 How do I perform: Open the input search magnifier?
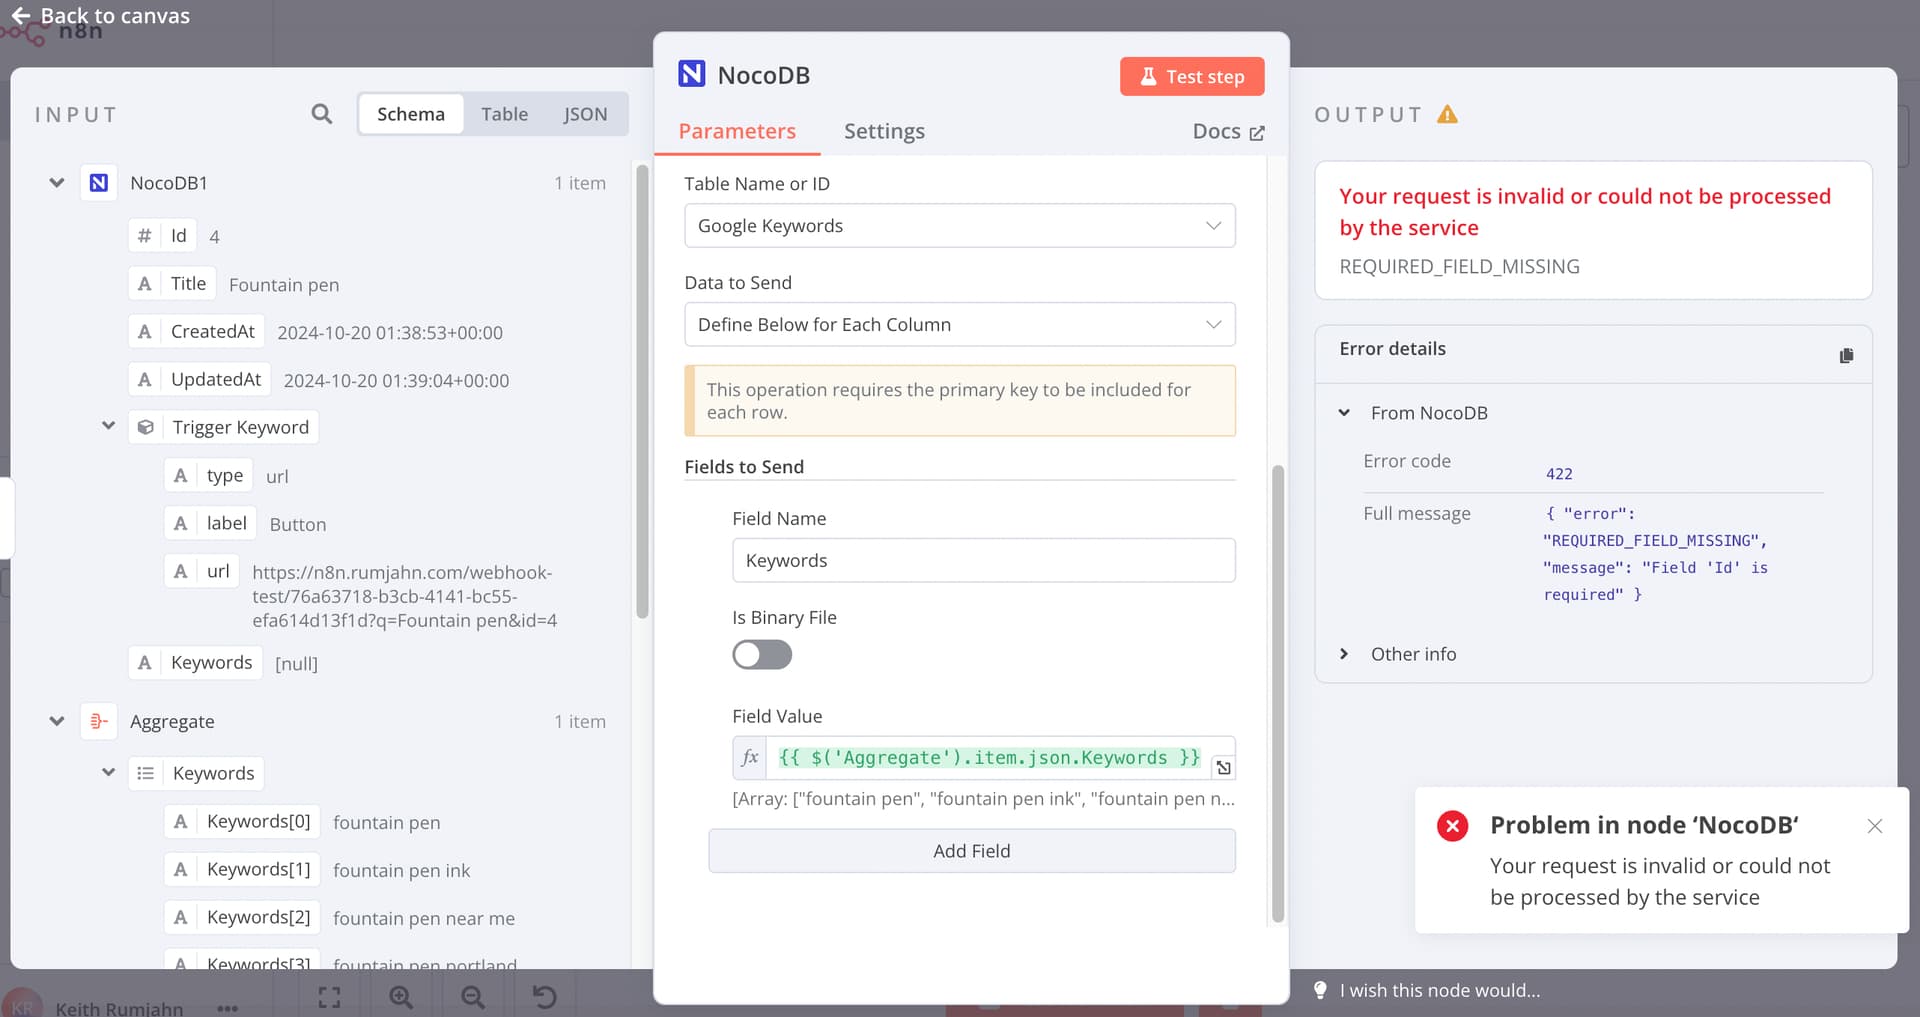[321, 114]
